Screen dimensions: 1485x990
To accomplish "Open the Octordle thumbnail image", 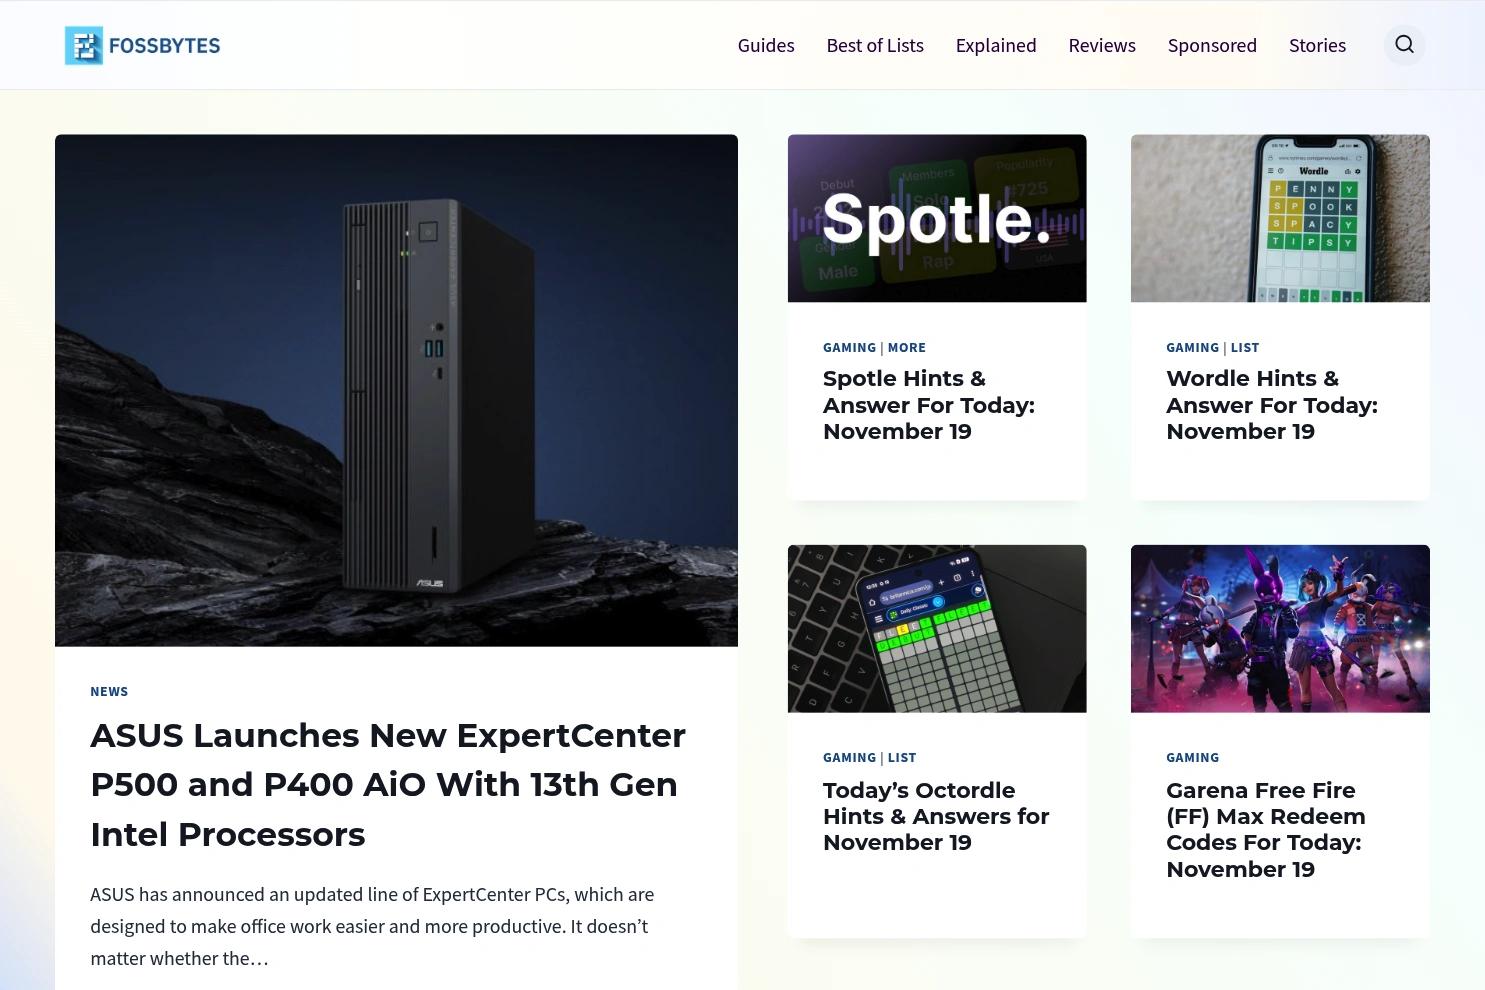I will [x=937, y=628].
